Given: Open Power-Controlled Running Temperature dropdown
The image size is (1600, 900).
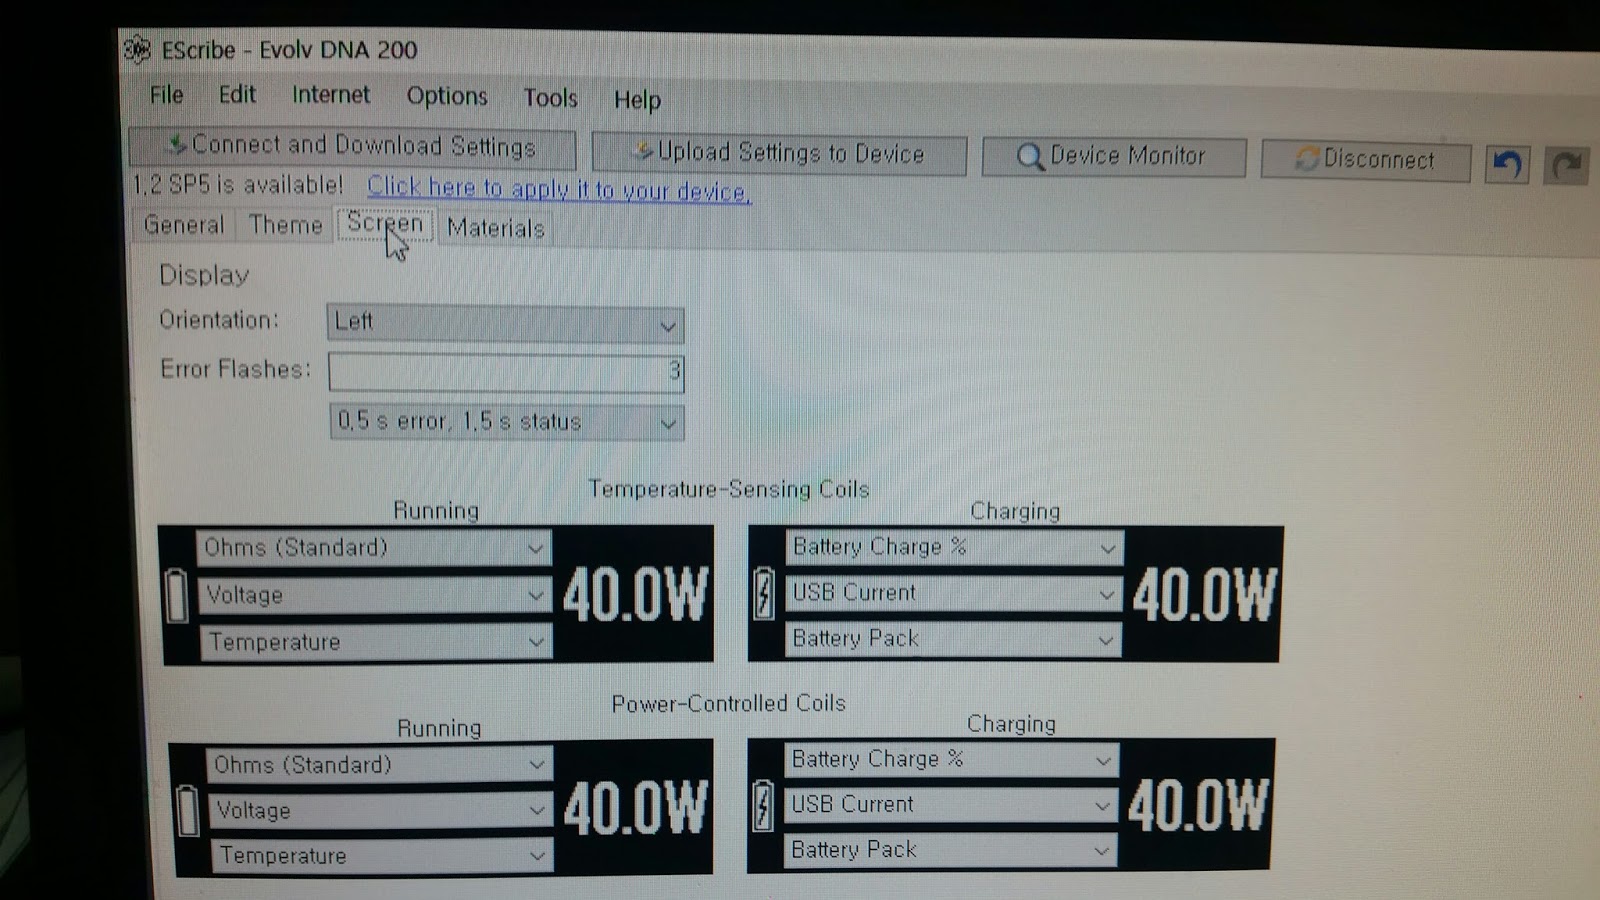Looking at the screenshot, I should click(x=382, y=856).
